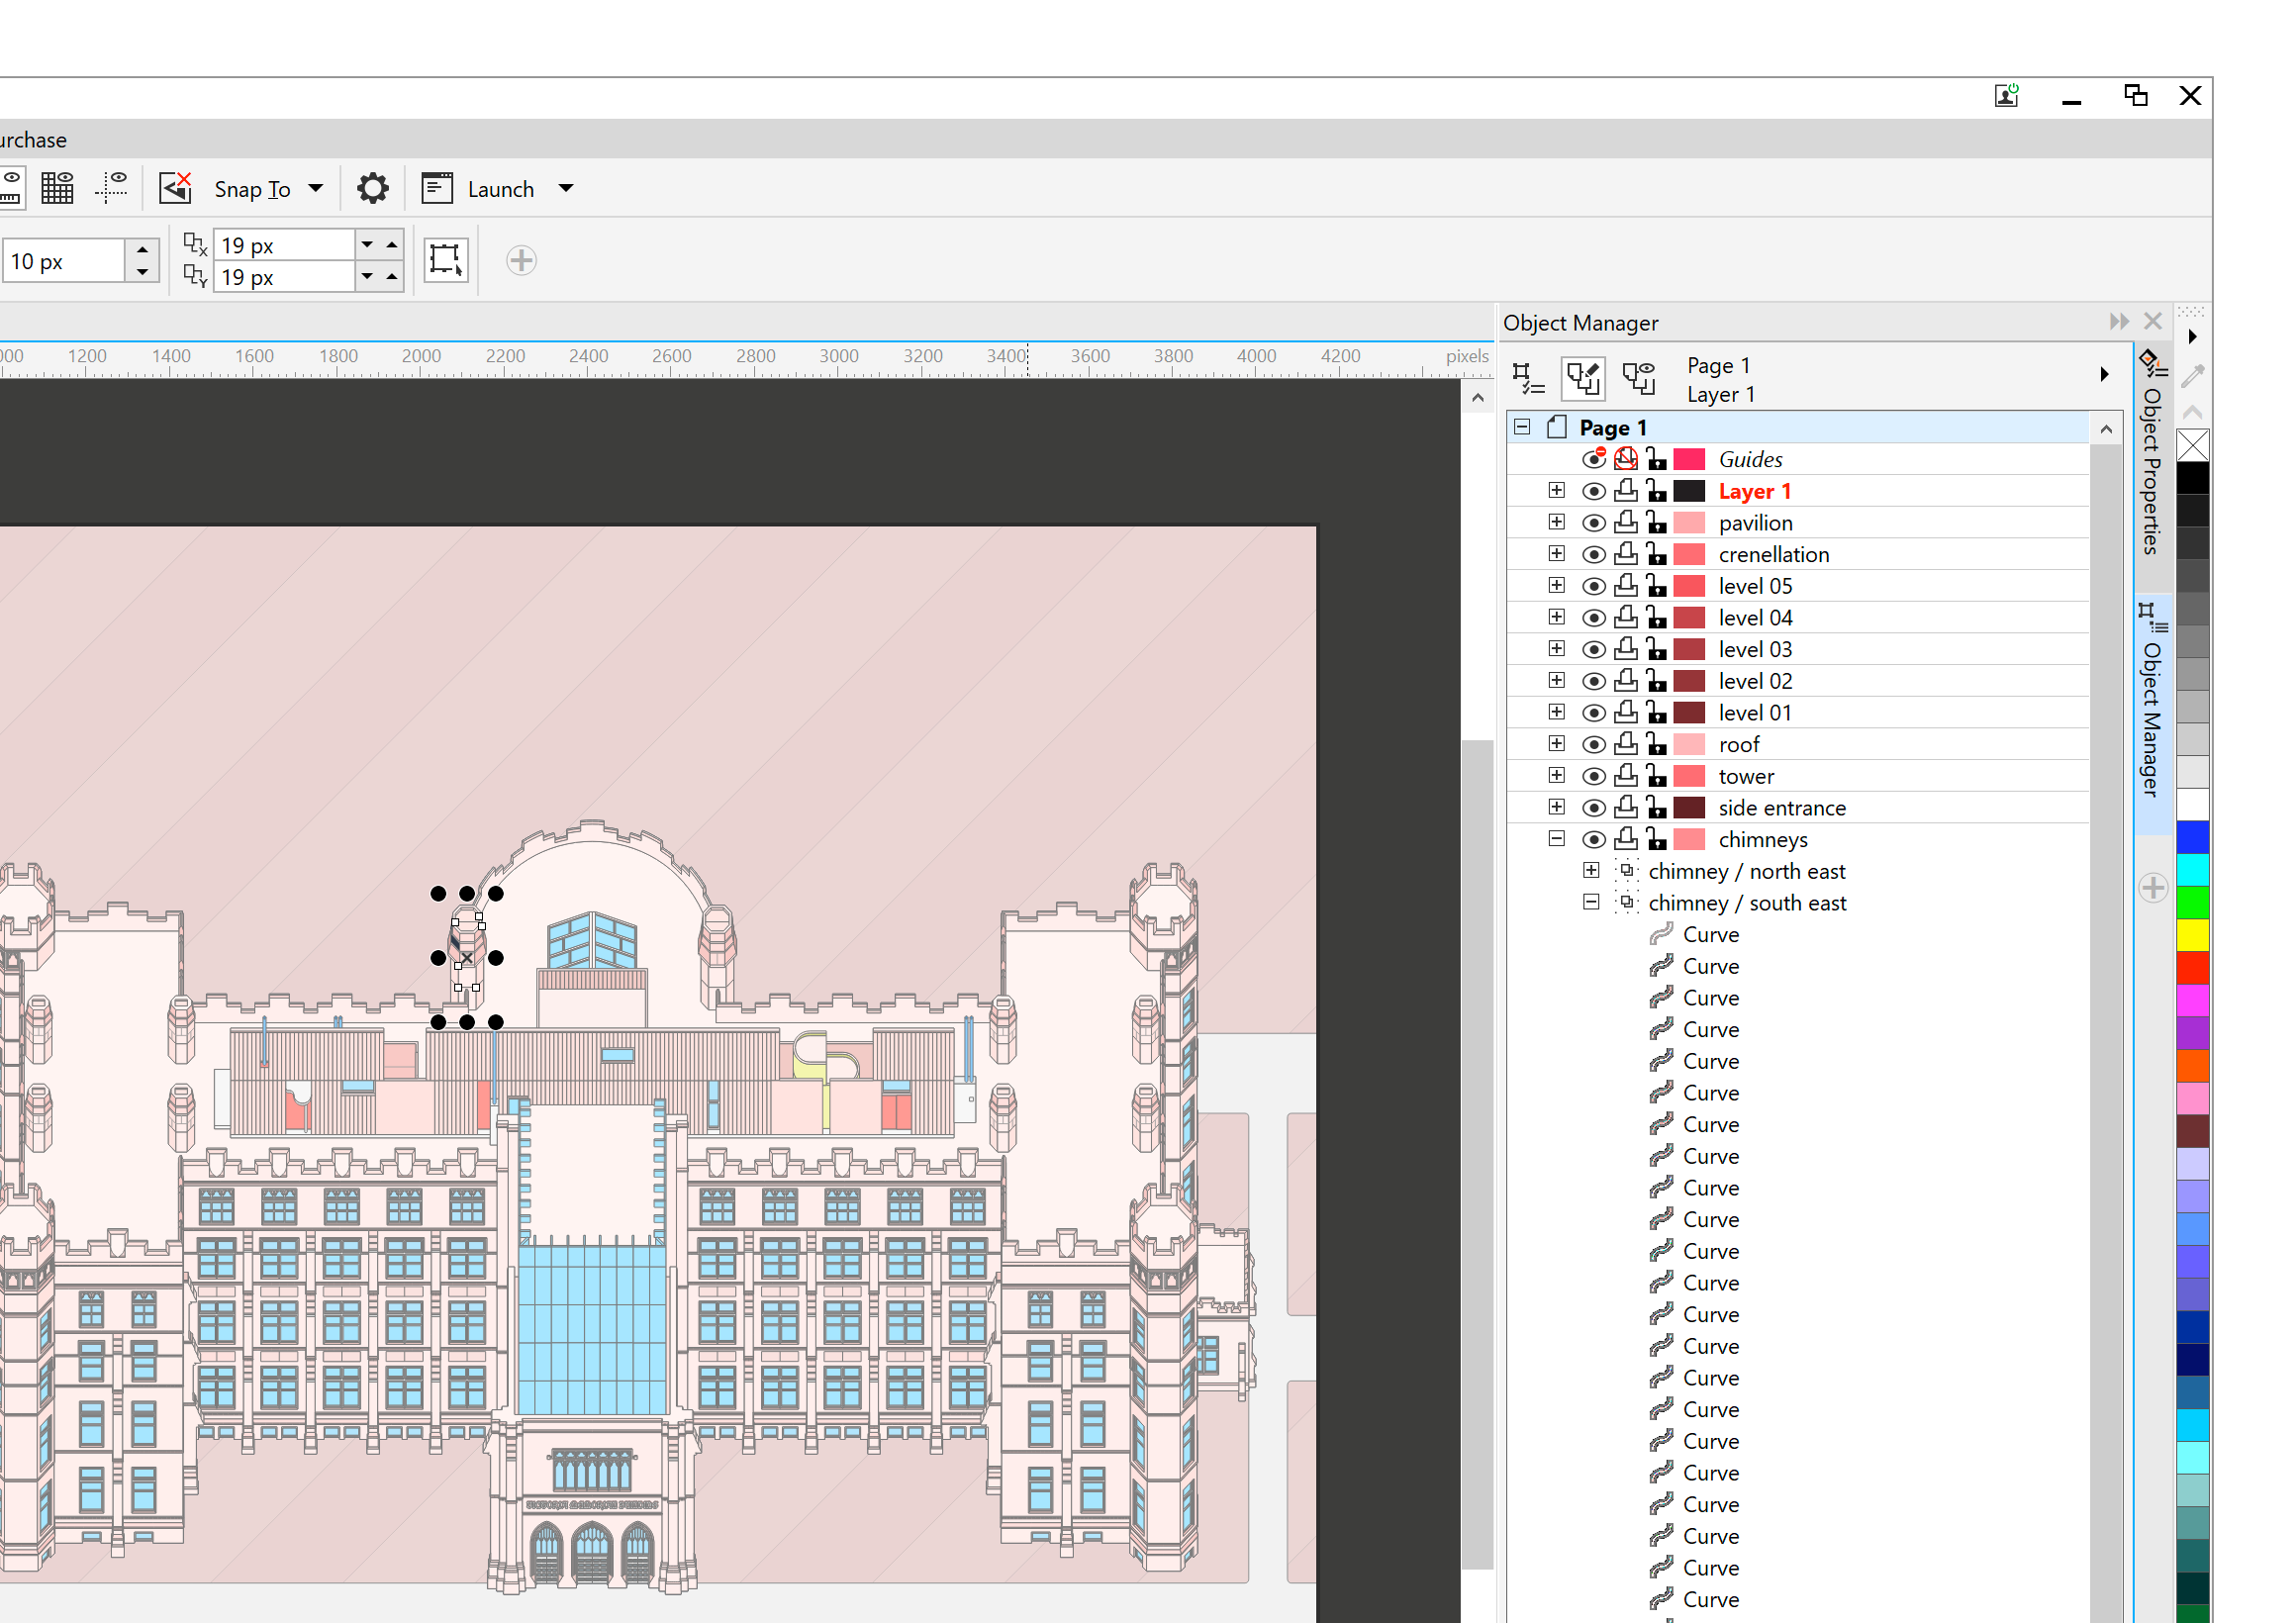Switch to Object Properties docker tab
2296x1623 pixels.
[2151, 470]
